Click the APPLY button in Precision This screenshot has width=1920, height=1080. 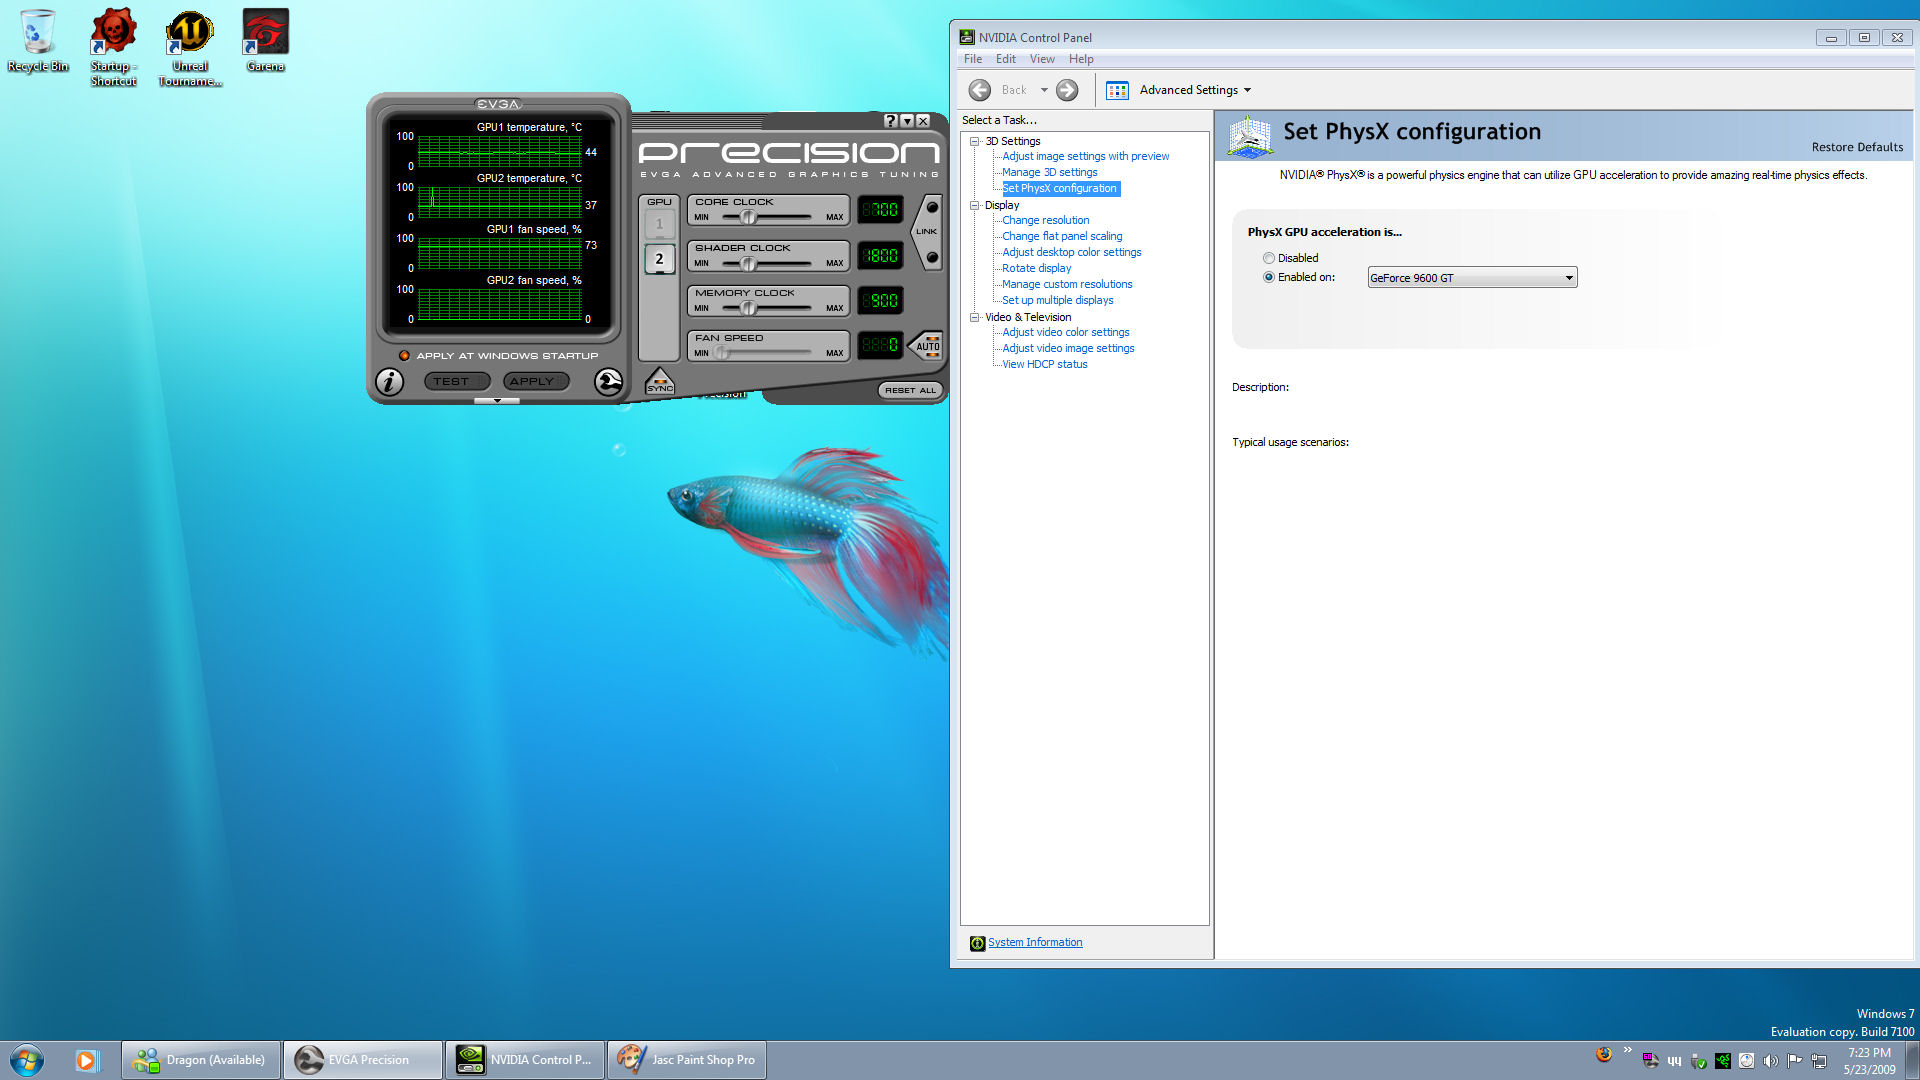pyautogui.click(x=537, y=382)
